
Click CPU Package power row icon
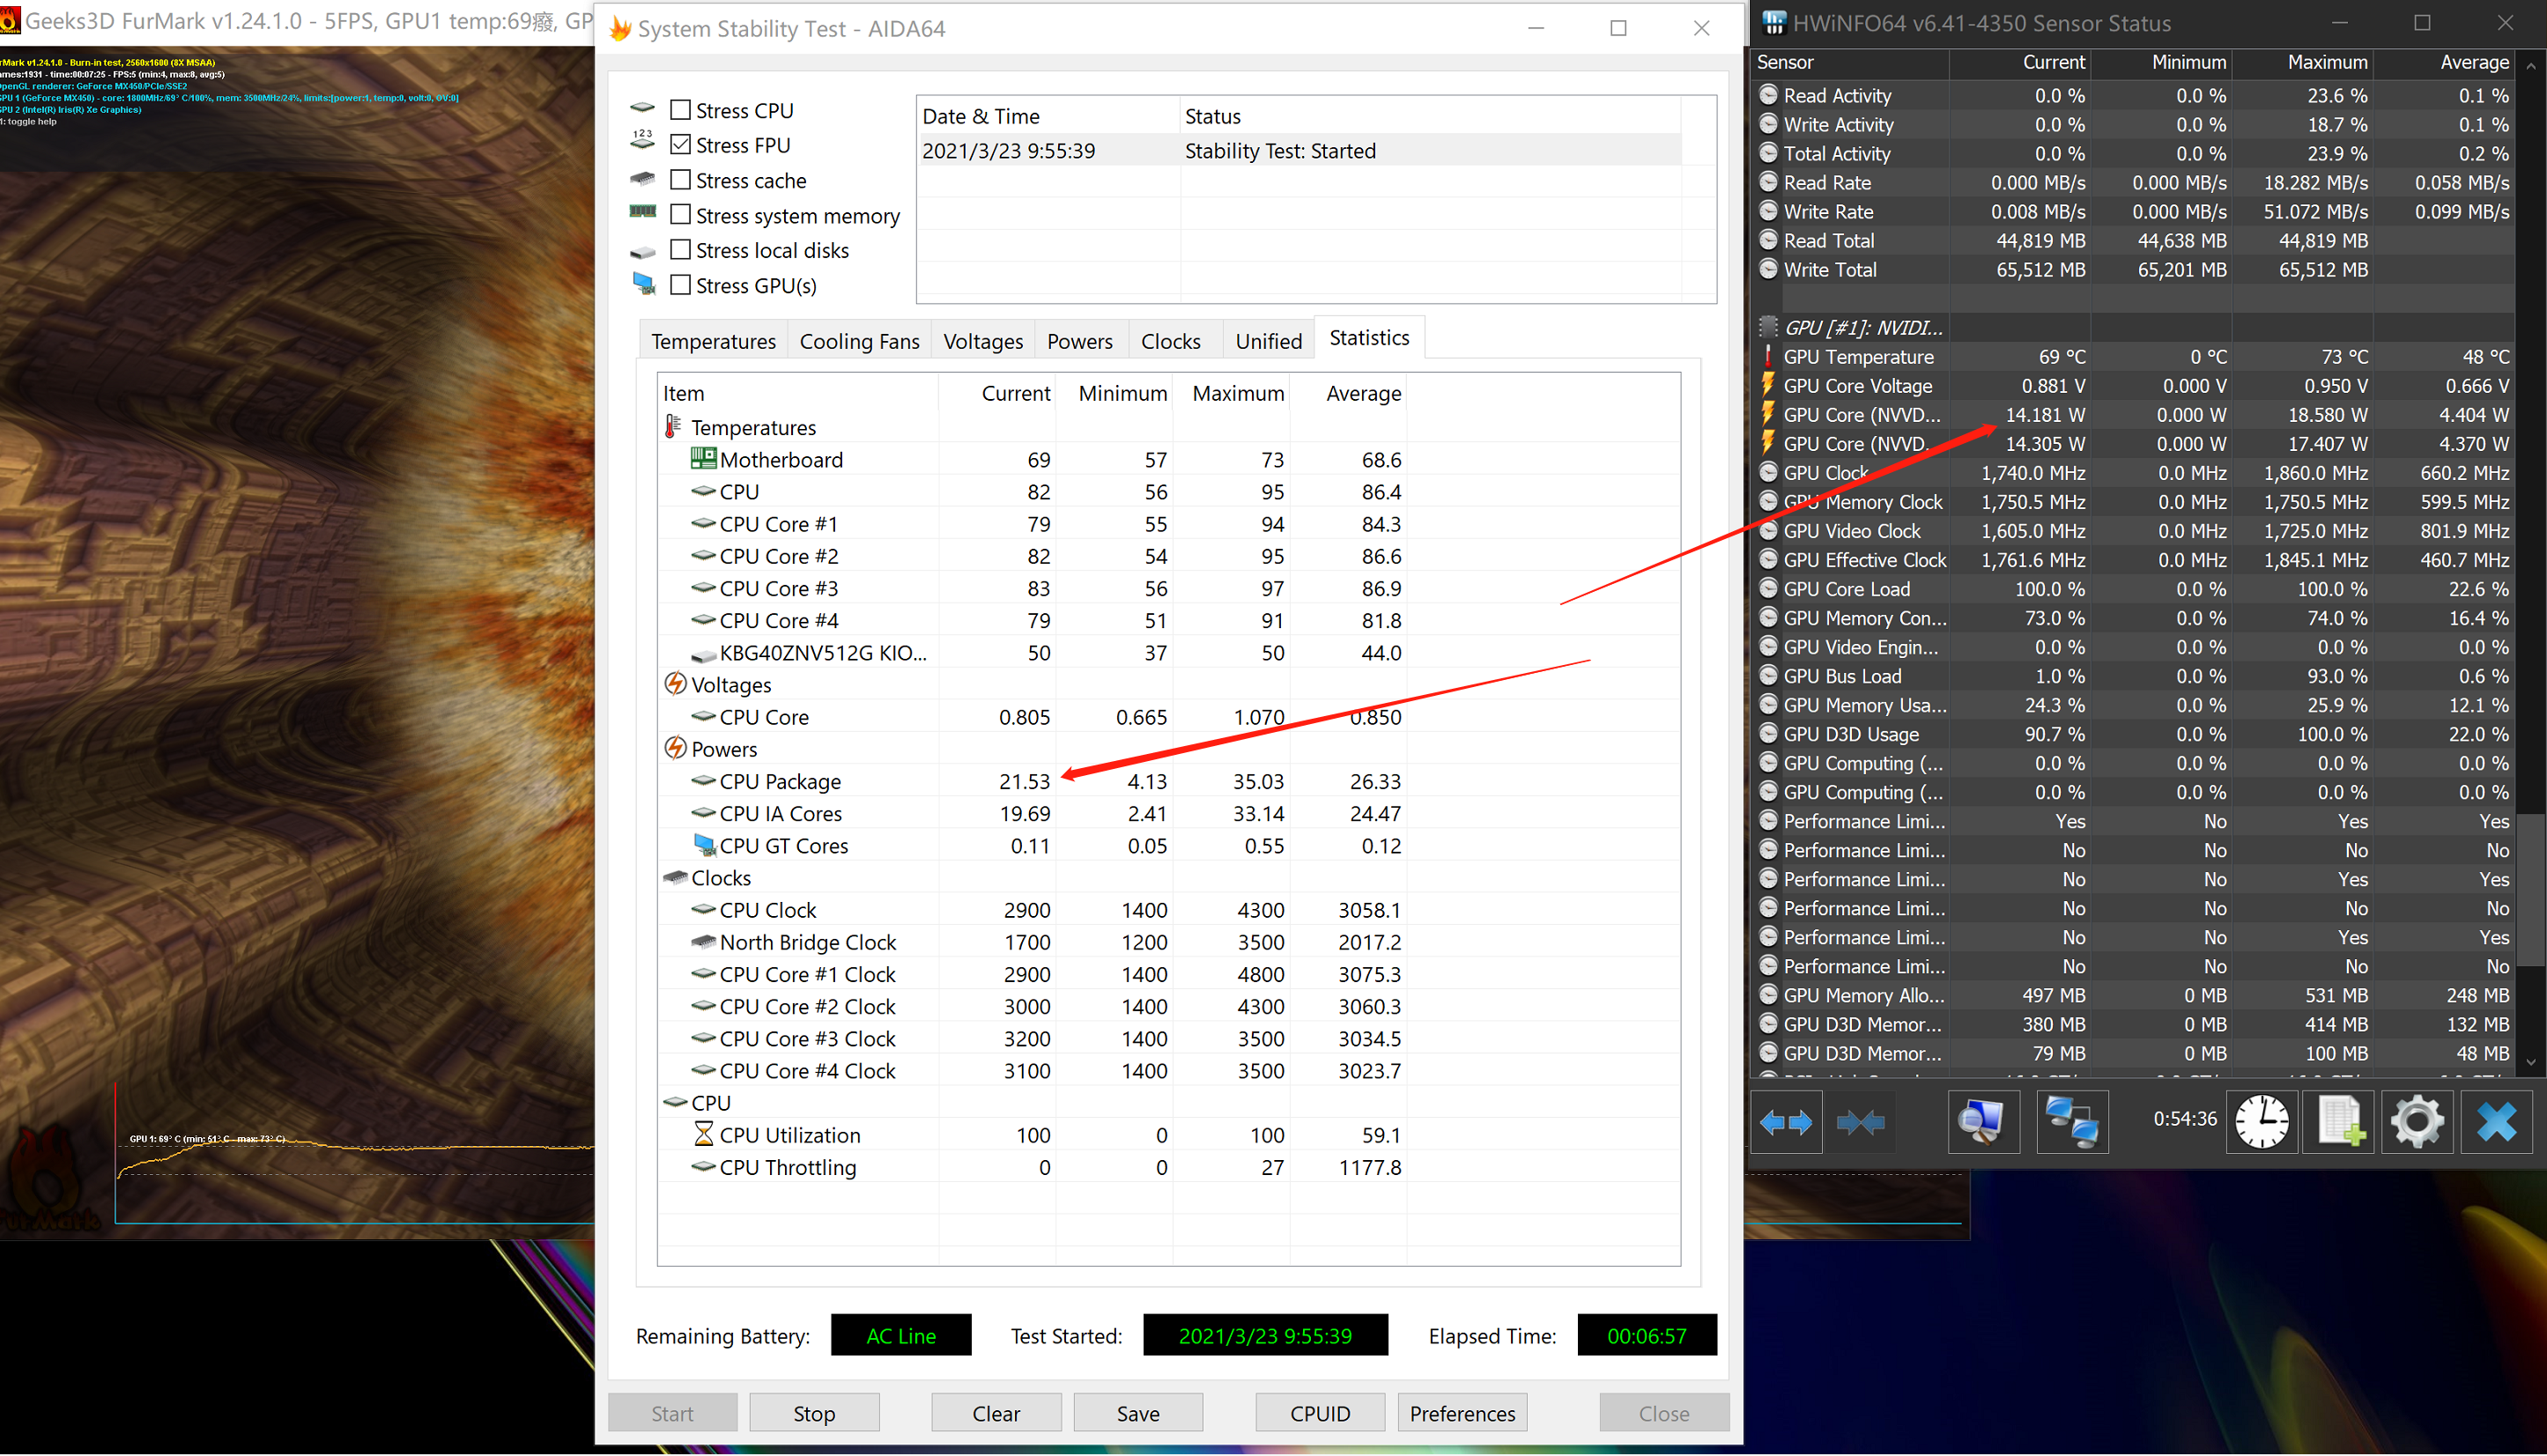[704, 781]
